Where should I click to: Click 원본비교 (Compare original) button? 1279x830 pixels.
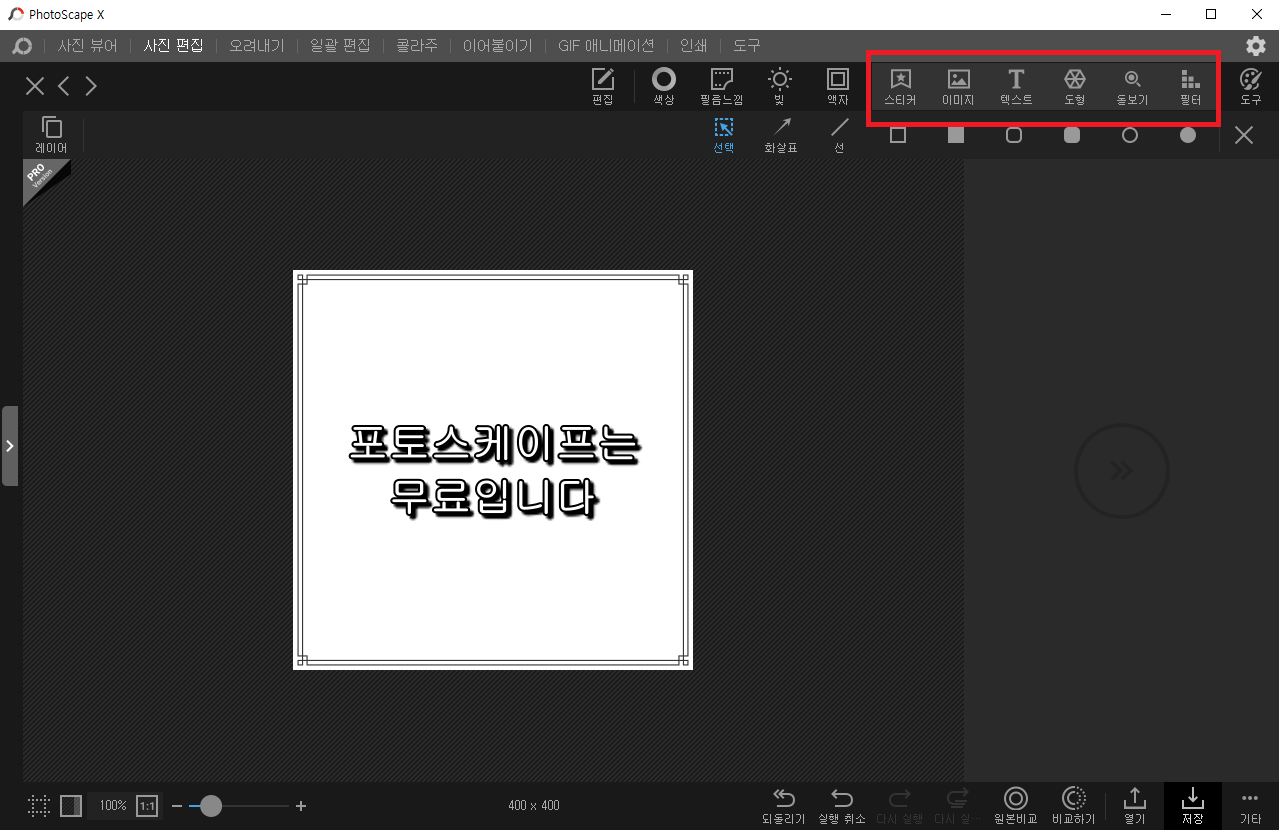point(1016,806)
